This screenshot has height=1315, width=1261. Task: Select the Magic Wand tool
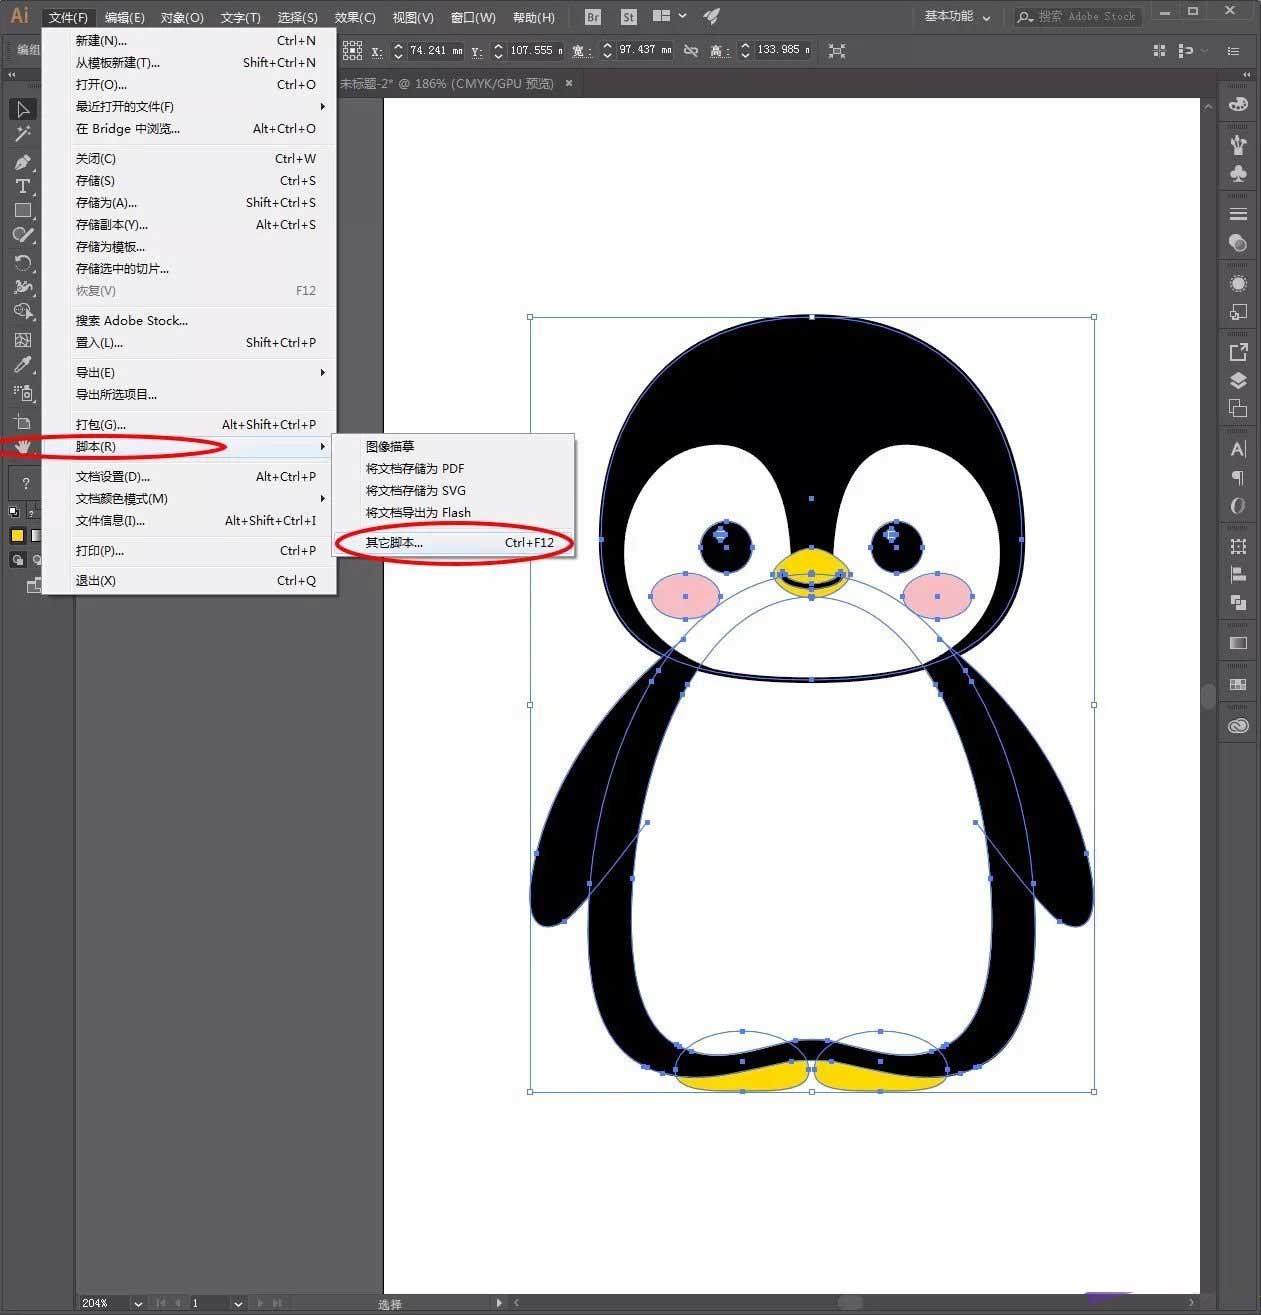pos(23,134)
